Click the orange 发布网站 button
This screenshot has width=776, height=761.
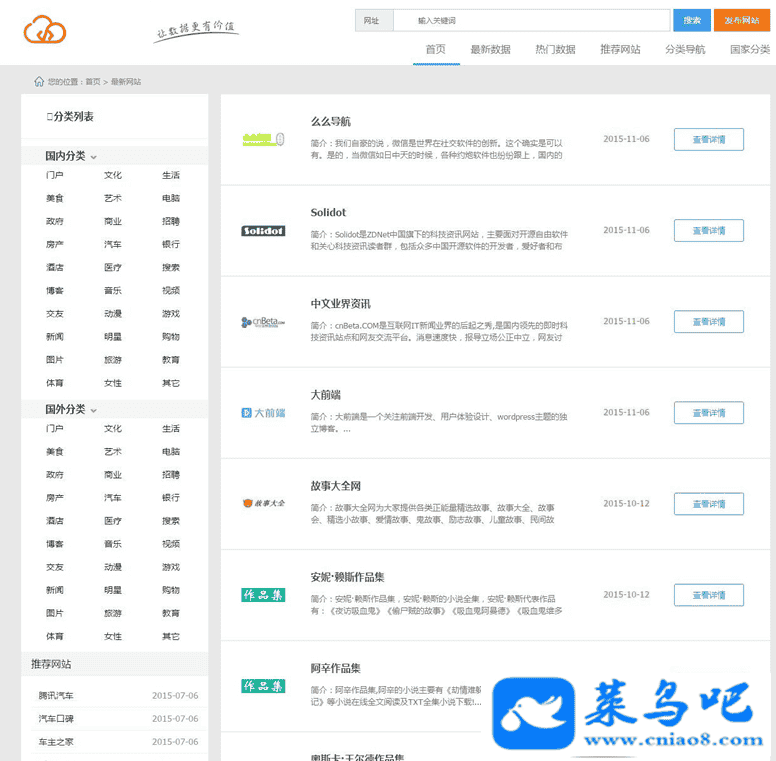742,20
